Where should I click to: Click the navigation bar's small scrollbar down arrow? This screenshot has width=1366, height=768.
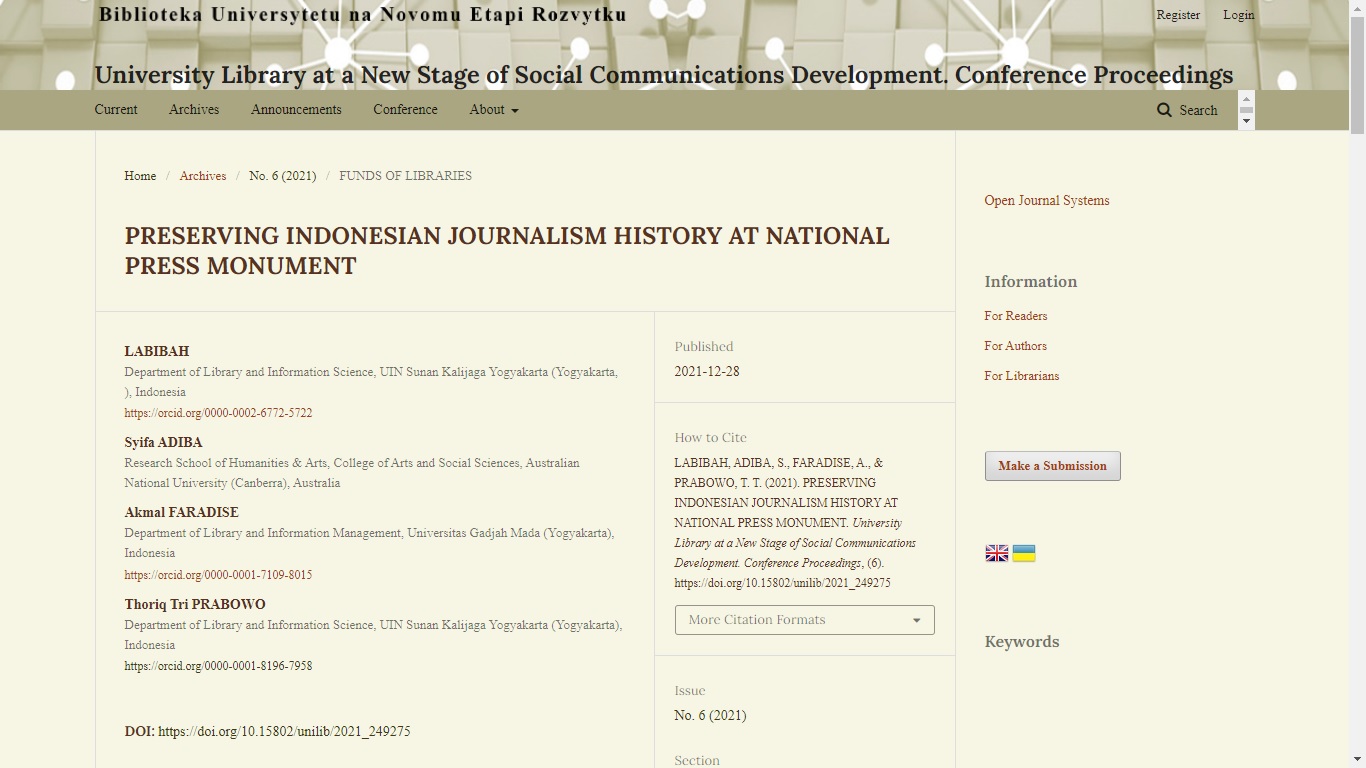(x=1246, y=122)
